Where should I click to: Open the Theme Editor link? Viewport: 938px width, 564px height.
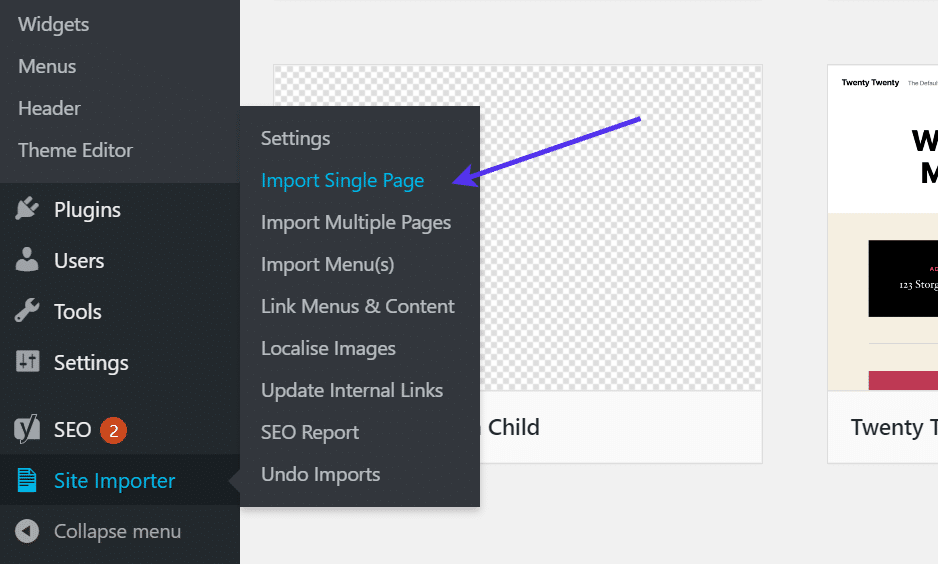pyautogui.click(x=75, y=150)
